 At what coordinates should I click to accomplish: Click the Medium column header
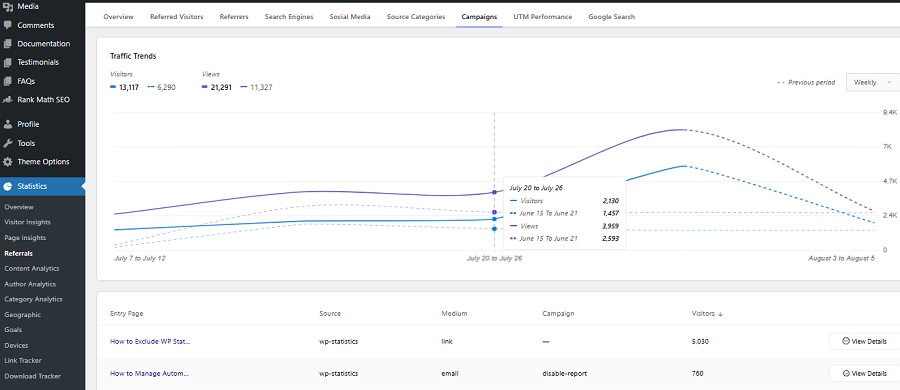pyautogui.click(x=454, y=314)
